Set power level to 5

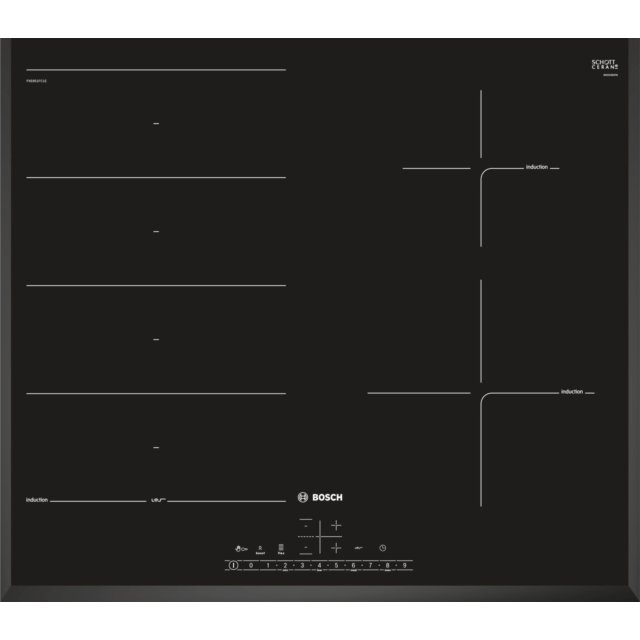(336, 565)
